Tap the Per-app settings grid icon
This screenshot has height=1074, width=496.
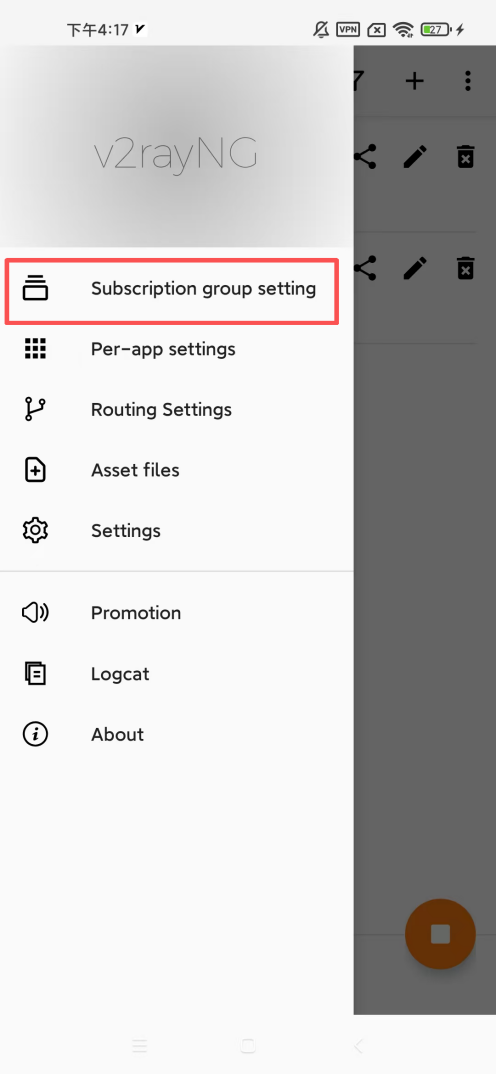coord(35,349)
